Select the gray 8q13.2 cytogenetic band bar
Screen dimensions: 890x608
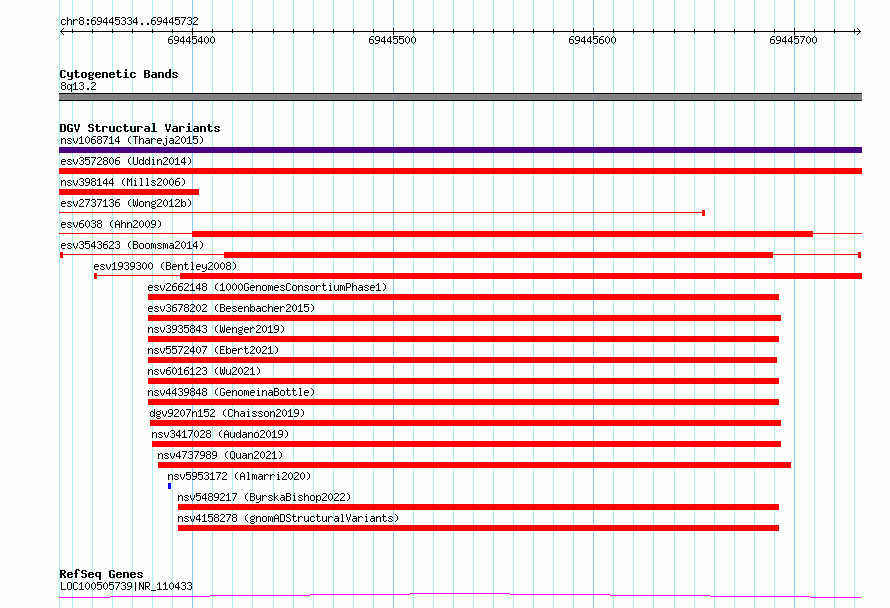coord(460,97)
